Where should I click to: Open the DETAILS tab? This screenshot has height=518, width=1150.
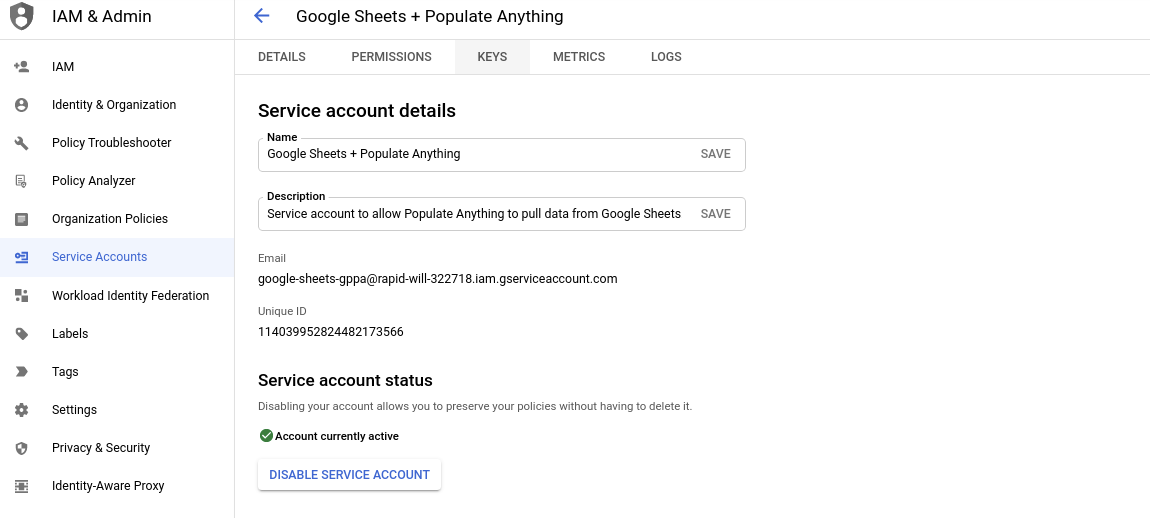tap(282, 56)
